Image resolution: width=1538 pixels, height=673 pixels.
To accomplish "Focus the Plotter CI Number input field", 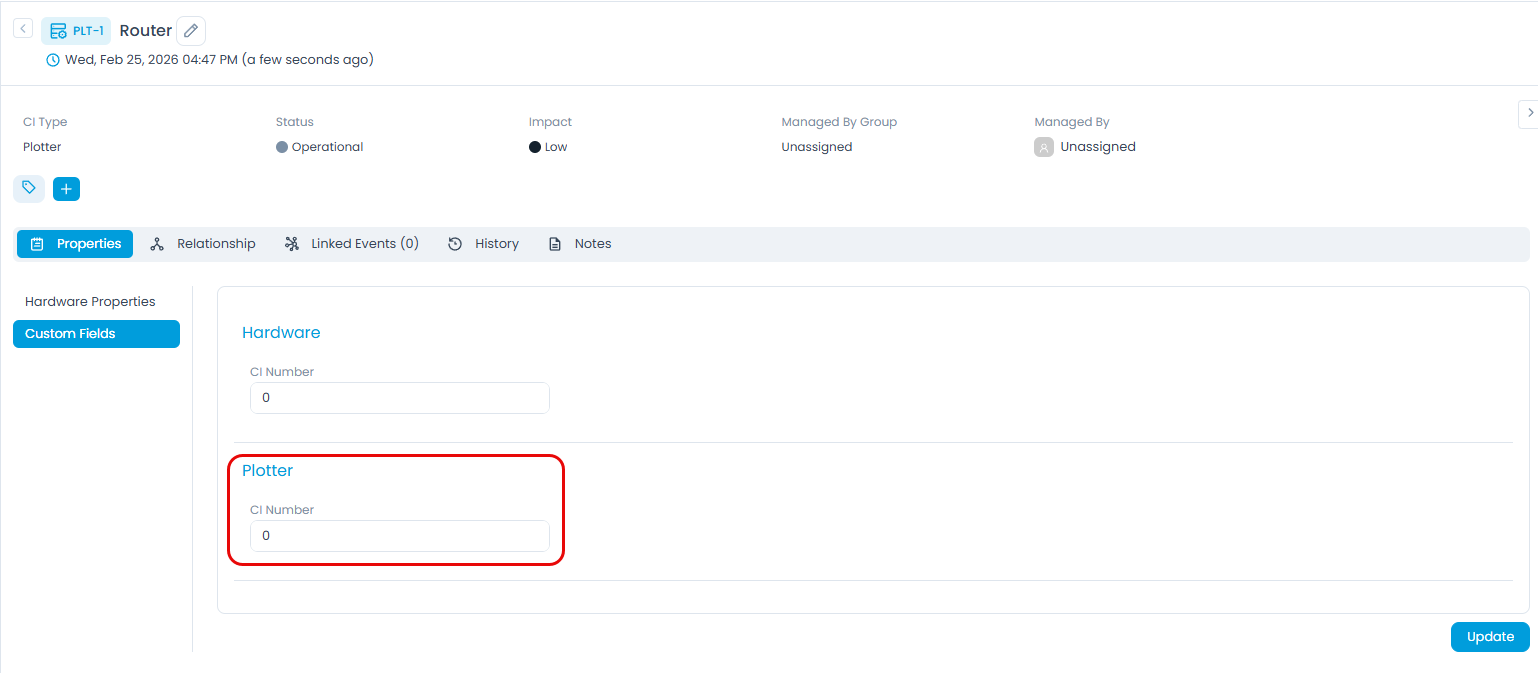I will coord(399,536).
